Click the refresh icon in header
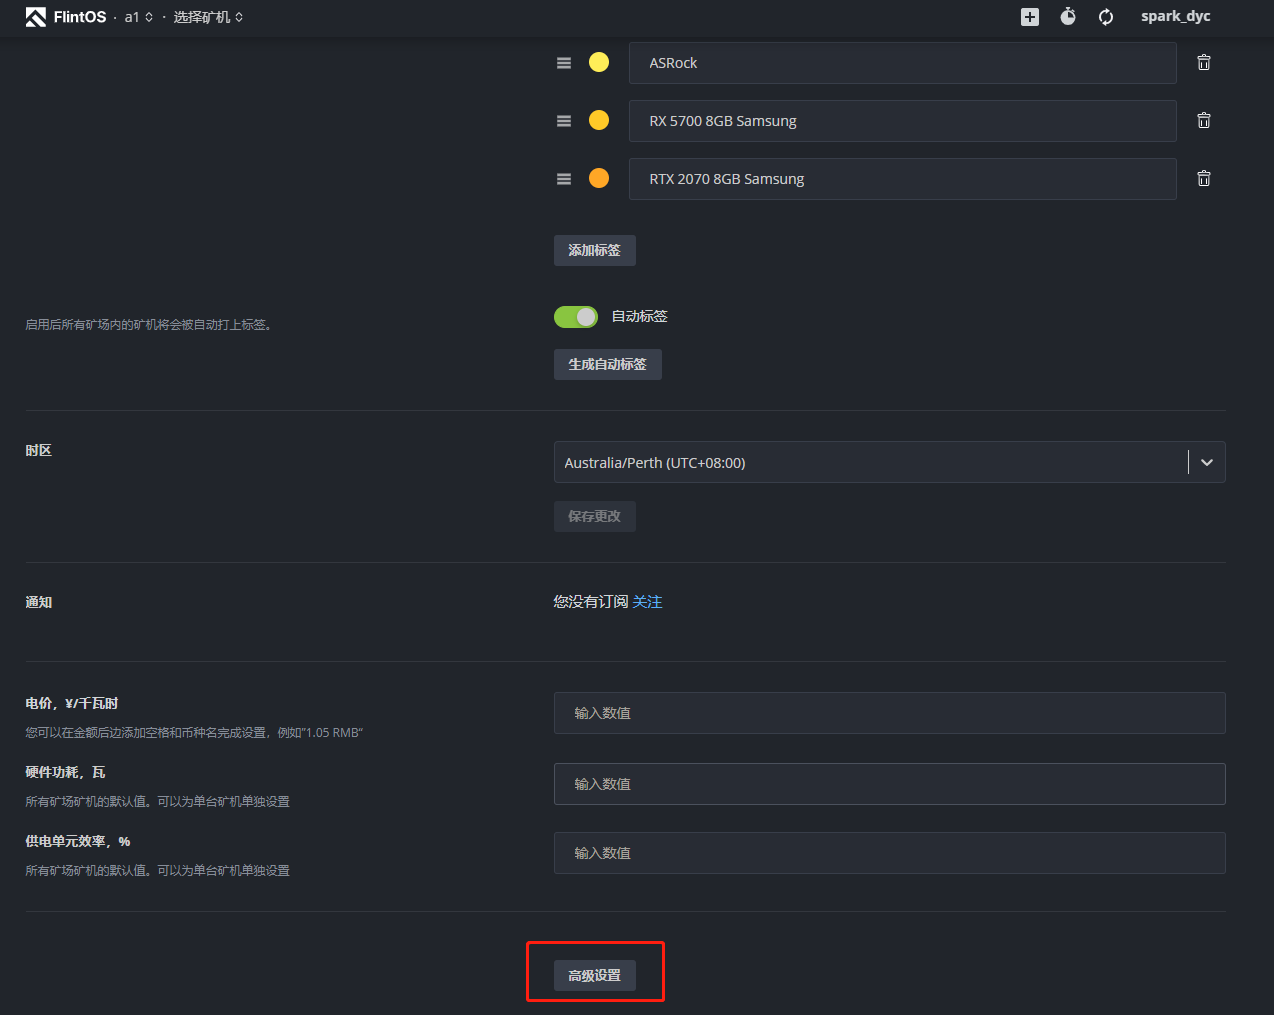This screenshot has width=1274, height=1015. (1106, 17)
